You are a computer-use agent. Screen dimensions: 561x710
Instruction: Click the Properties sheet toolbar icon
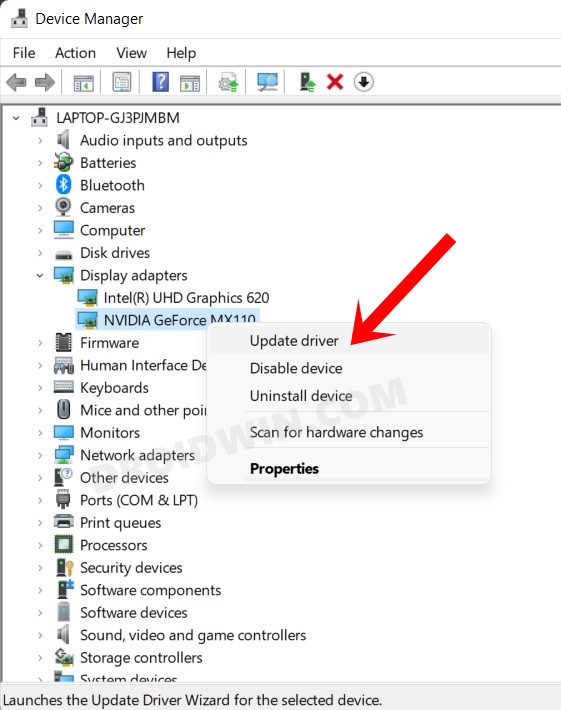(122, 82)
